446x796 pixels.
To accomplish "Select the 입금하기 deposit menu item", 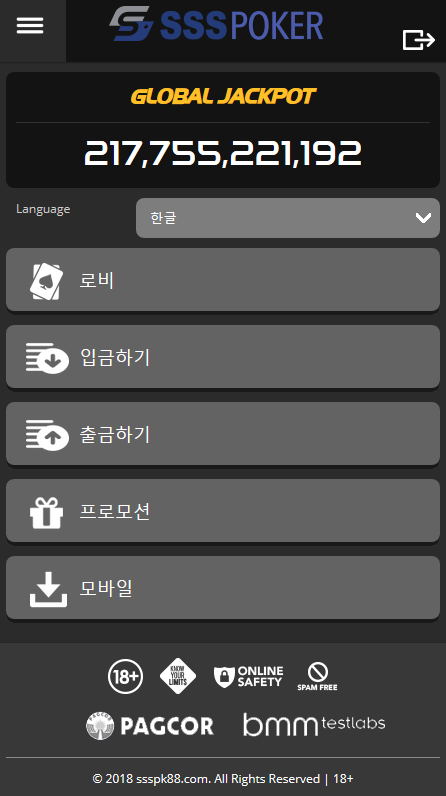I will [223, 357].
